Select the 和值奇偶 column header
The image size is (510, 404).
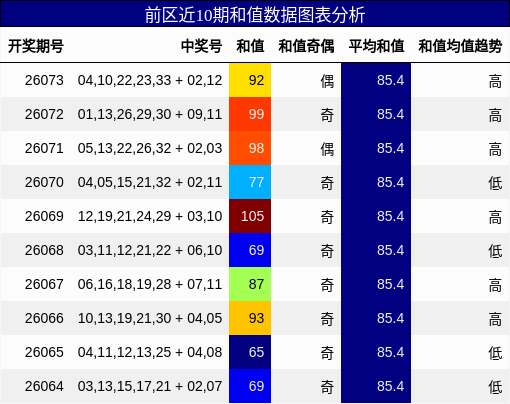(x=306, y=46)
